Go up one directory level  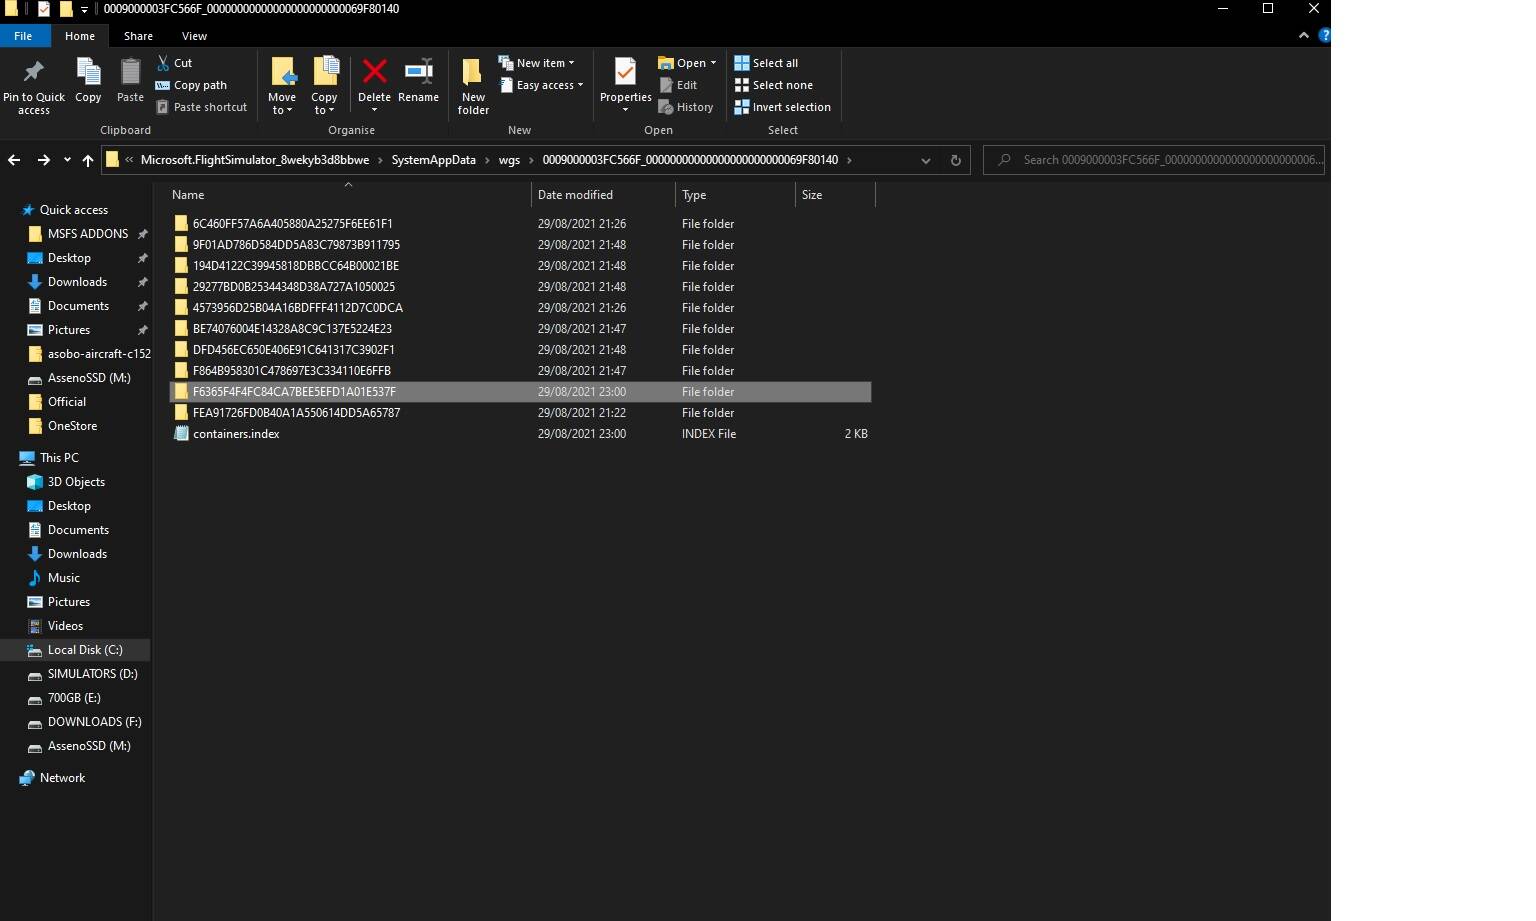(x=88, y=160)
